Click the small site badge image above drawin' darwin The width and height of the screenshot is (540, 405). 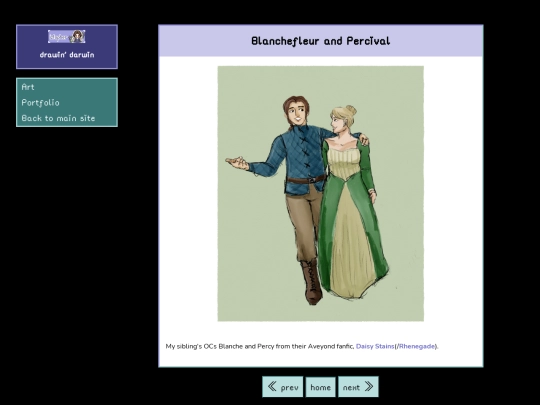pos(67,37)
